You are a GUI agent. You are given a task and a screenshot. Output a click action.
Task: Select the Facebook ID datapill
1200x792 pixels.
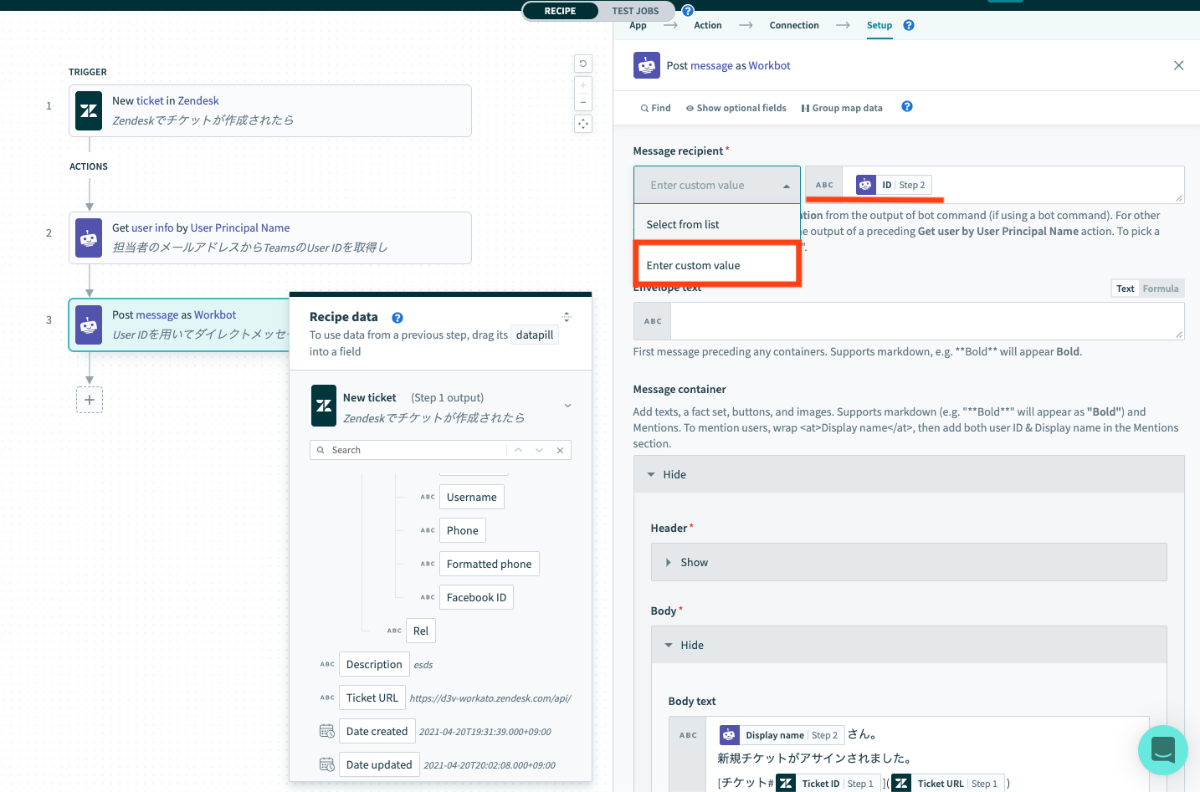[x=477, y=597]
